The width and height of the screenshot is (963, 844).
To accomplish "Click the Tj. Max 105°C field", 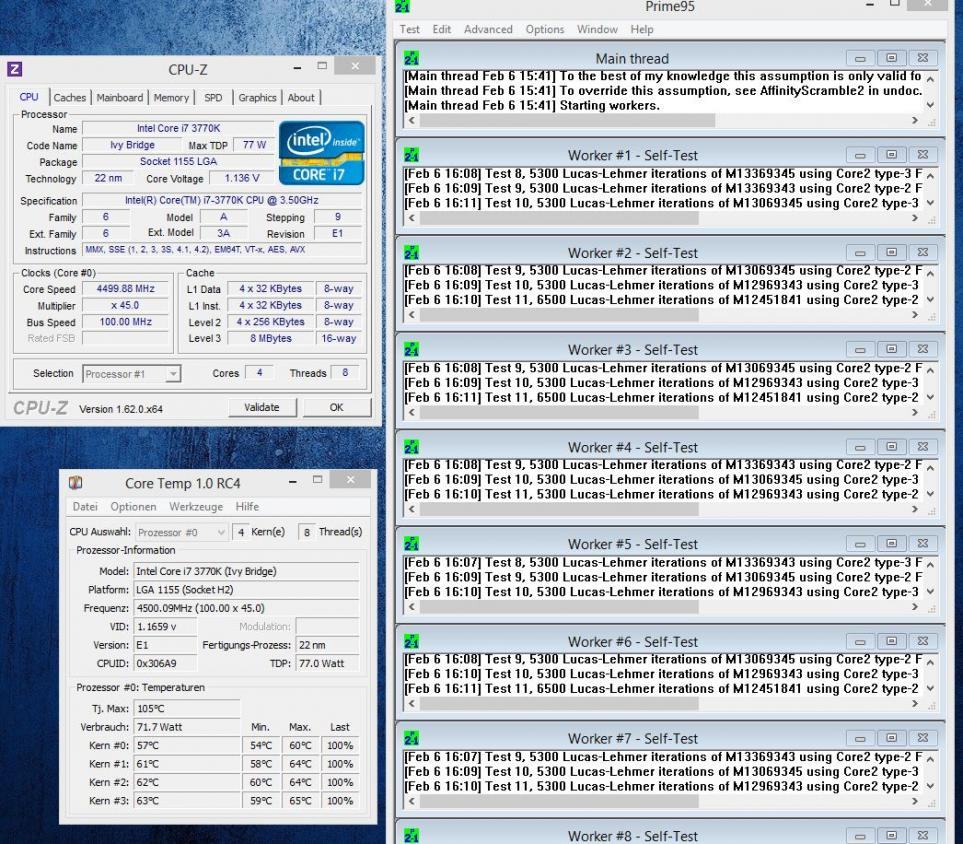I will pos(187,709).
